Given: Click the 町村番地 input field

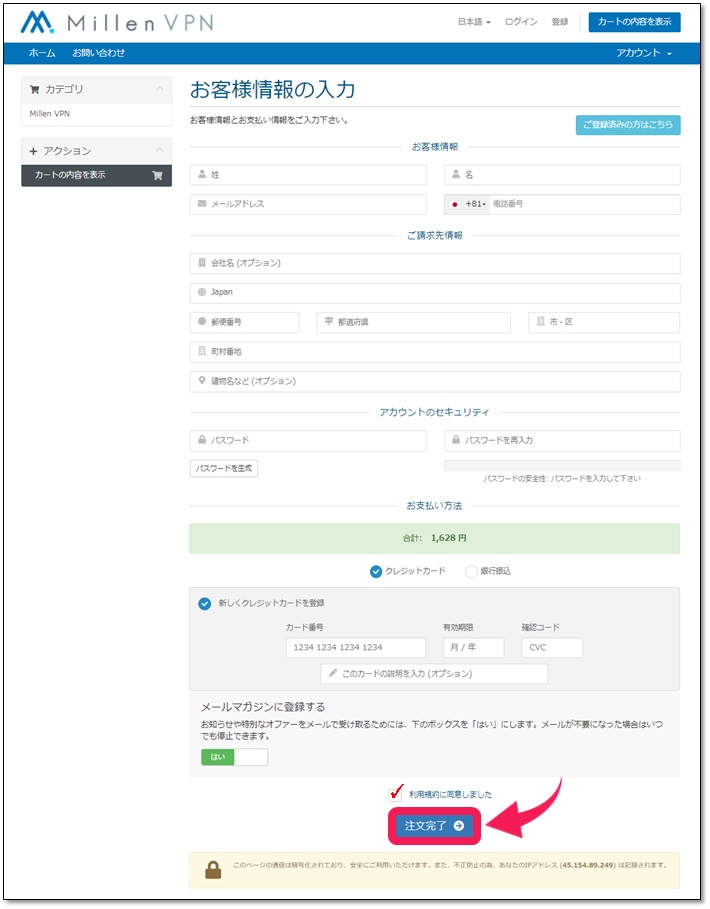Looking at the screenshot, I should click(435, 352).
